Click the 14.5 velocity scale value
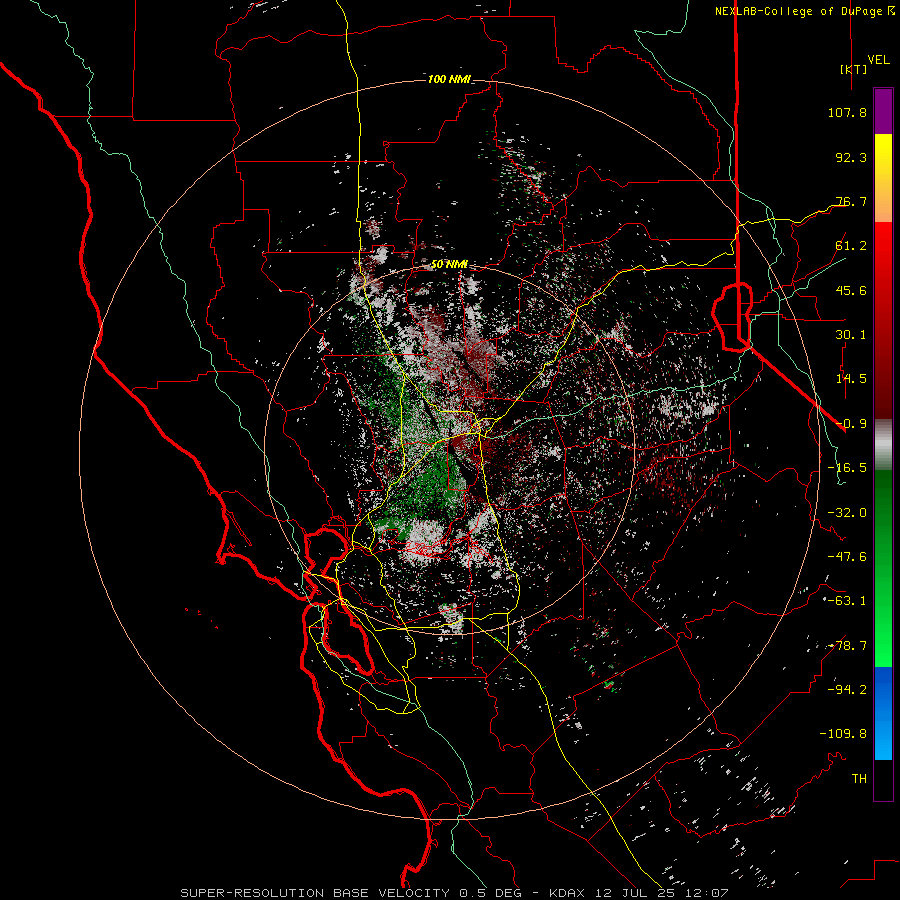The image size is (900, 900). point(851,379)
